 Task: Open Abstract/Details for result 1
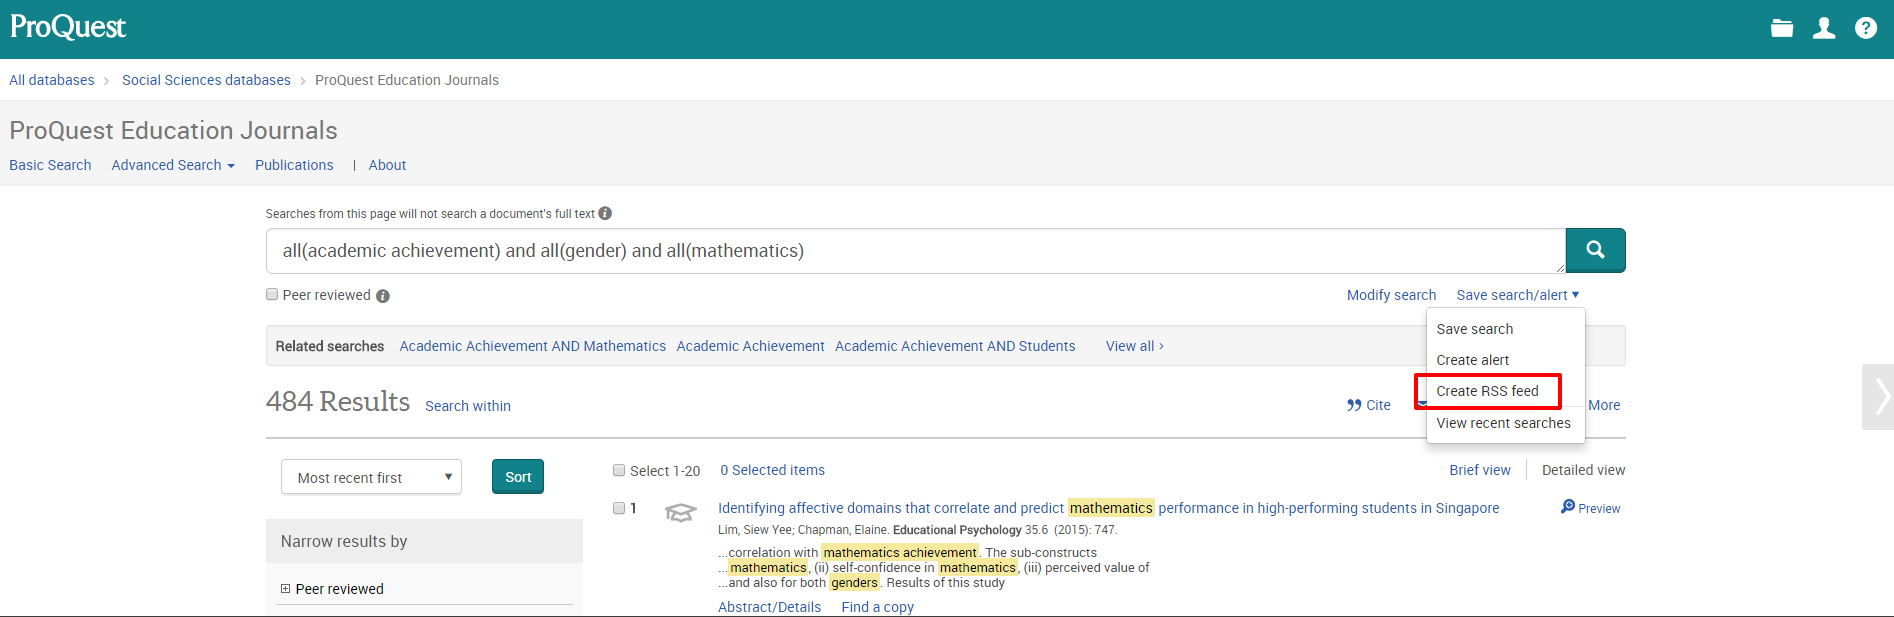point(769,607)
